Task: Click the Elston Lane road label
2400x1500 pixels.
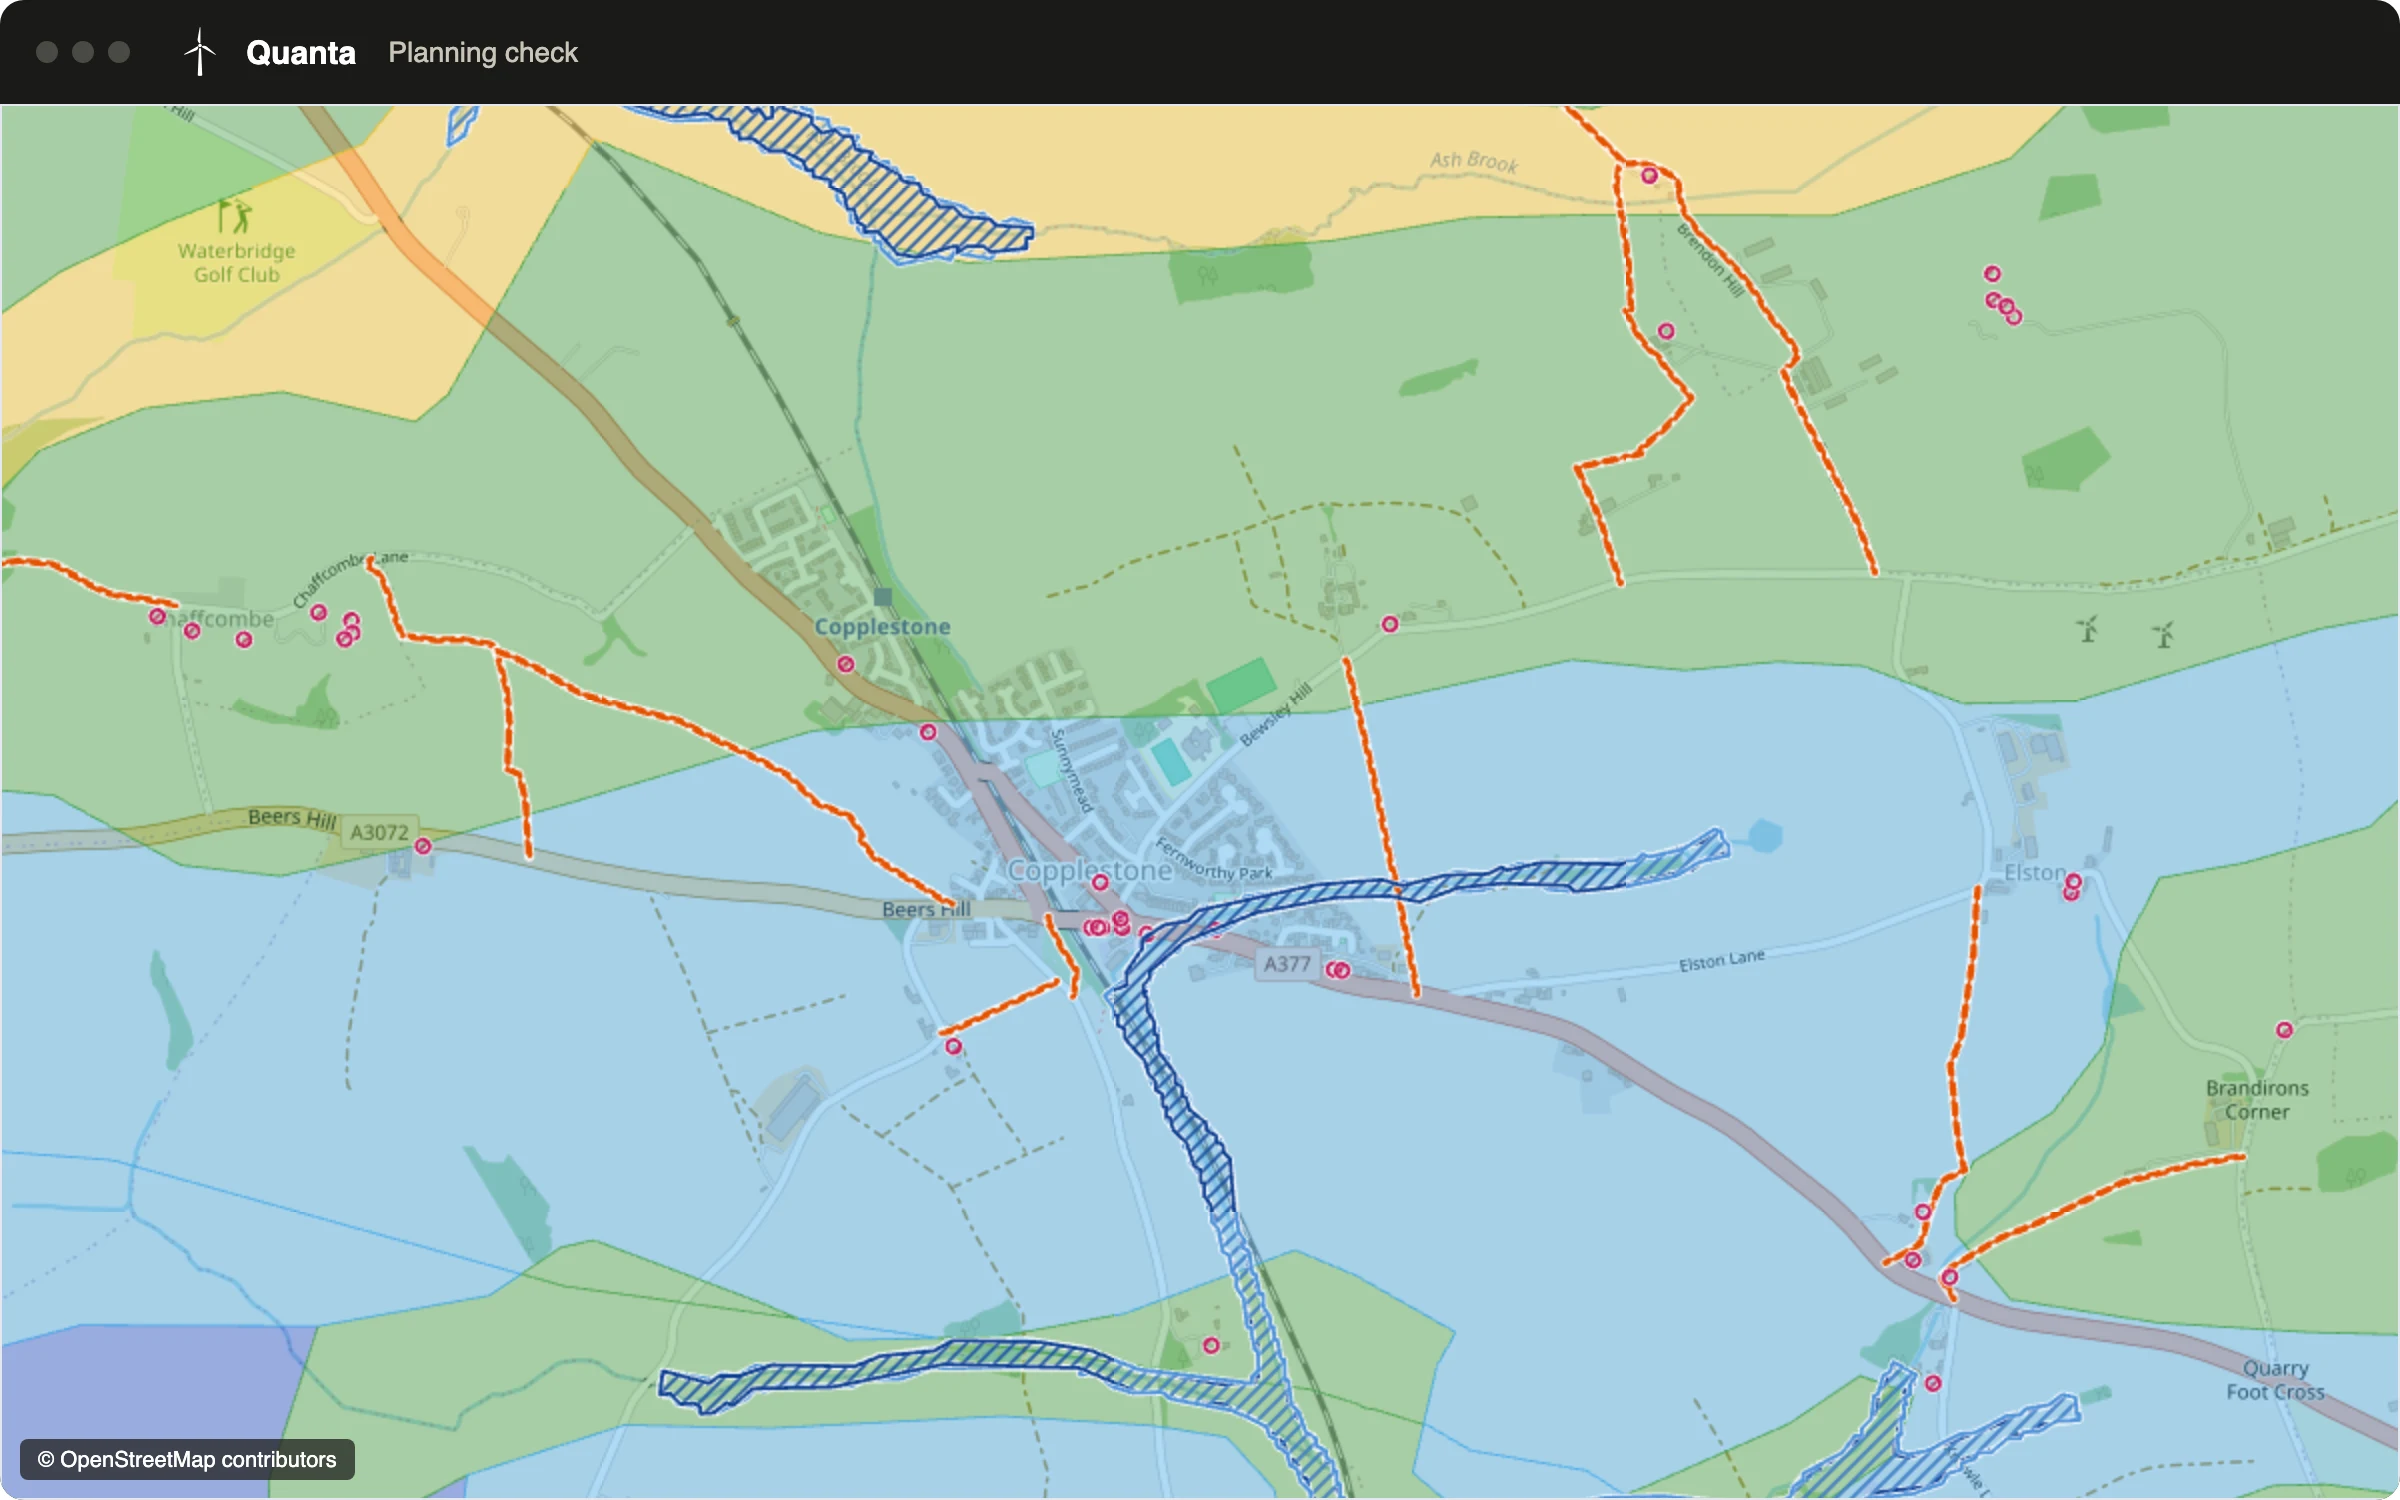Action: [1721, 960]
